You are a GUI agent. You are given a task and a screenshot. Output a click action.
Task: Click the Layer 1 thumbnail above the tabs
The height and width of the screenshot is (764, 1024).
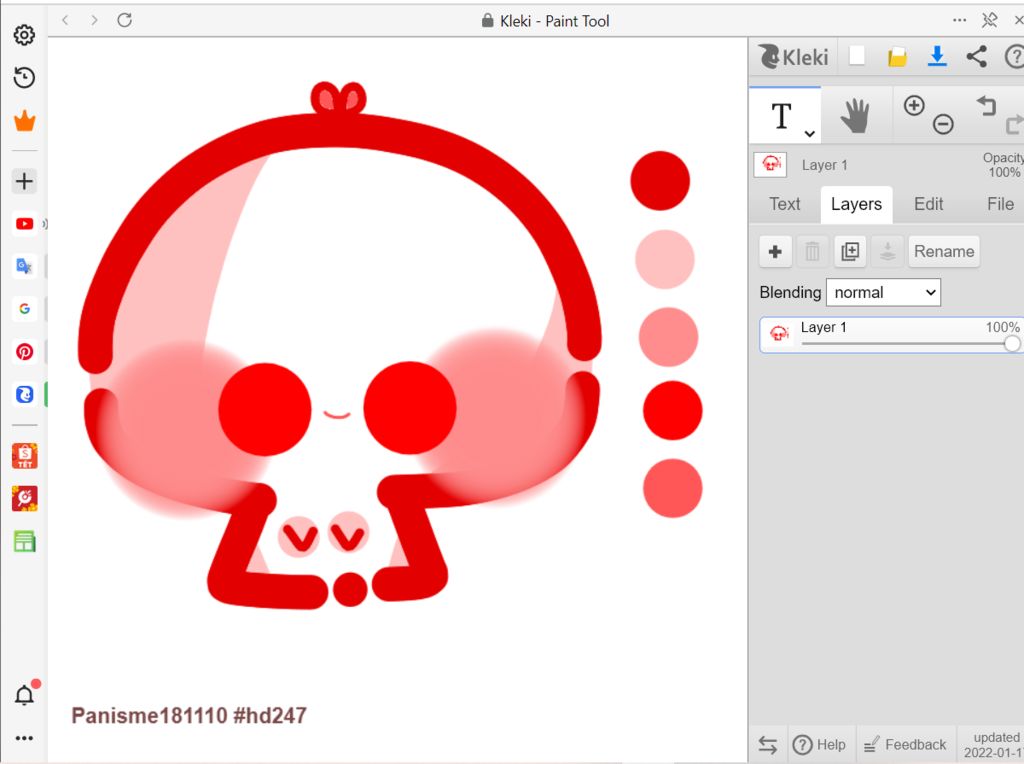771,165
